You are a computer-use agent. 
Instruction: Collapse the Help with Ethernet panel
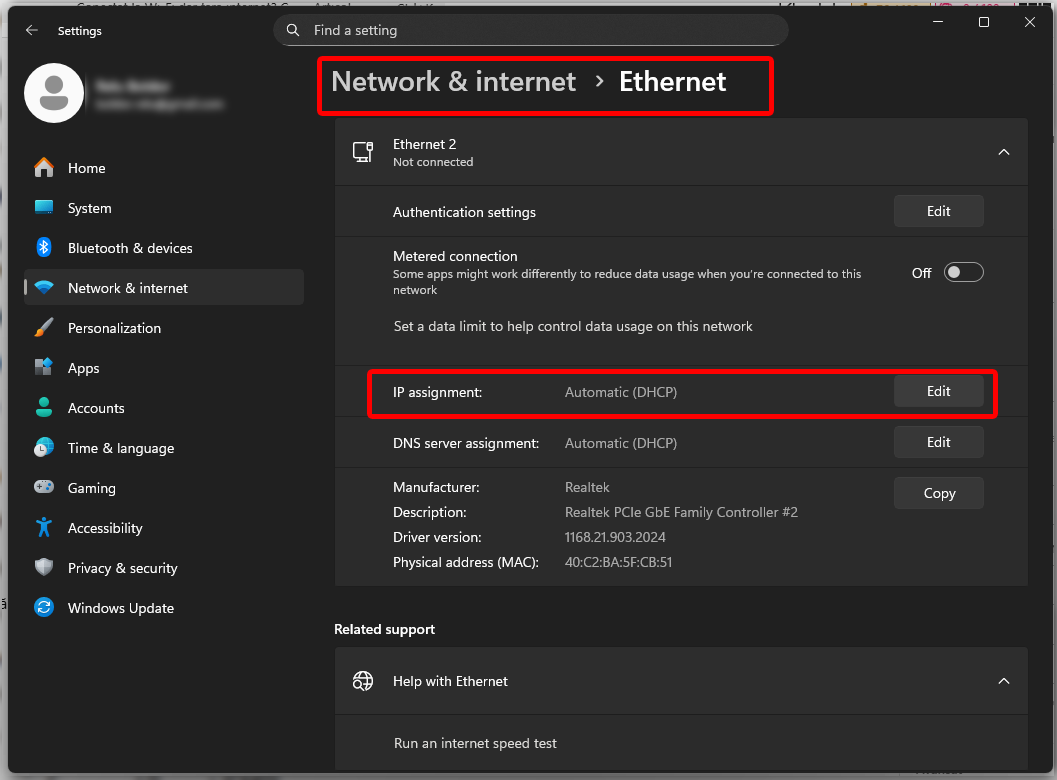click(x=1003, y=681)
